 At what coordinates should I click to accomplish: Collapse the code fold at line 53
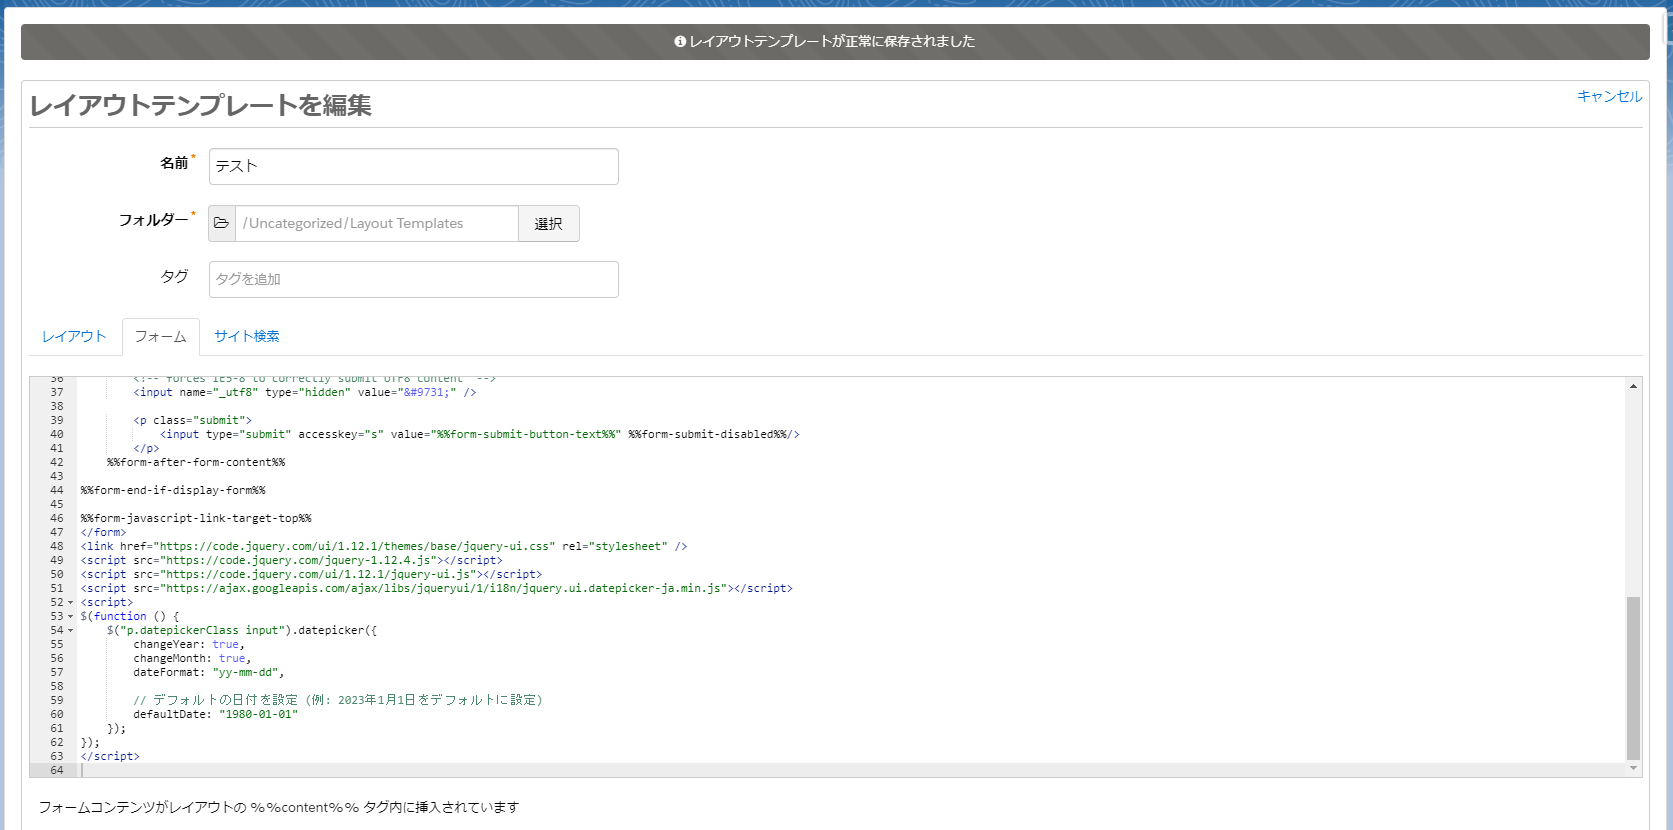coord(71,617)
